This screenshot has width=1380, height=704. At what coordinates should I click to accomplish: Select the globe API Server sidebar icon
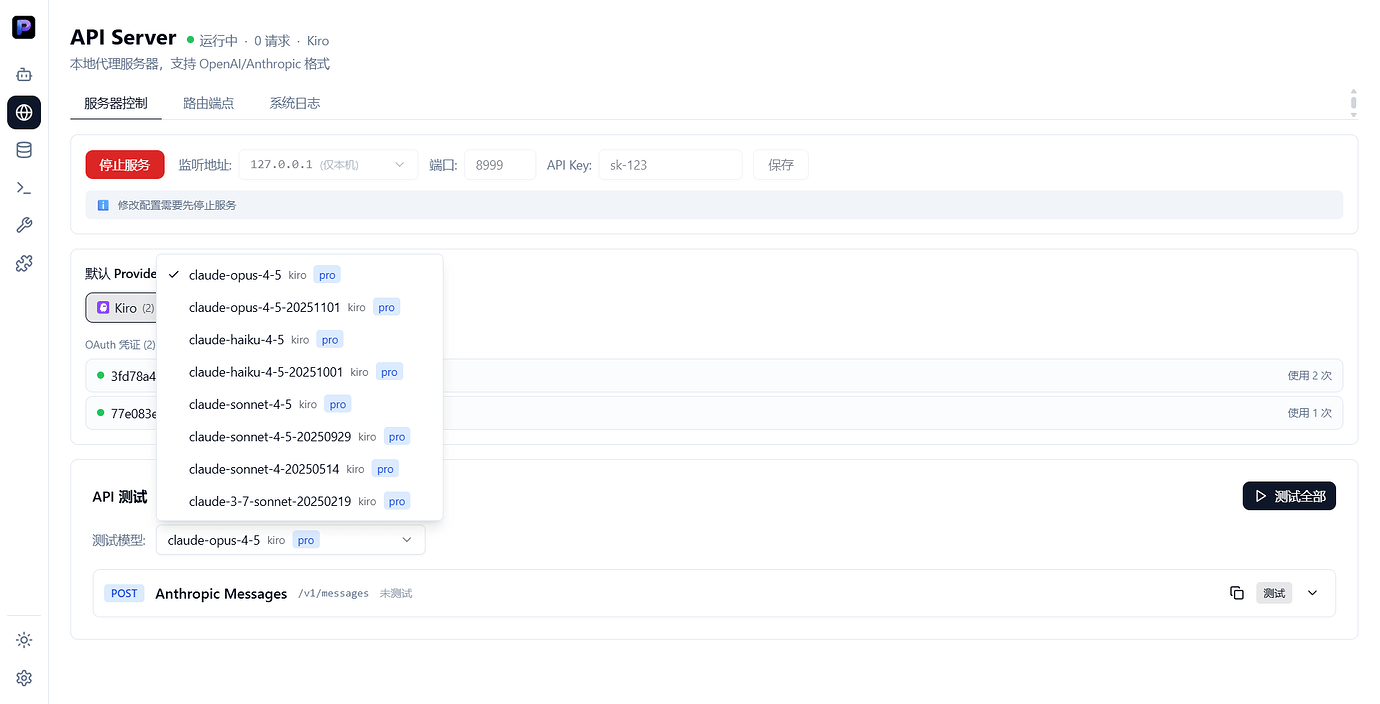(24, 113)
